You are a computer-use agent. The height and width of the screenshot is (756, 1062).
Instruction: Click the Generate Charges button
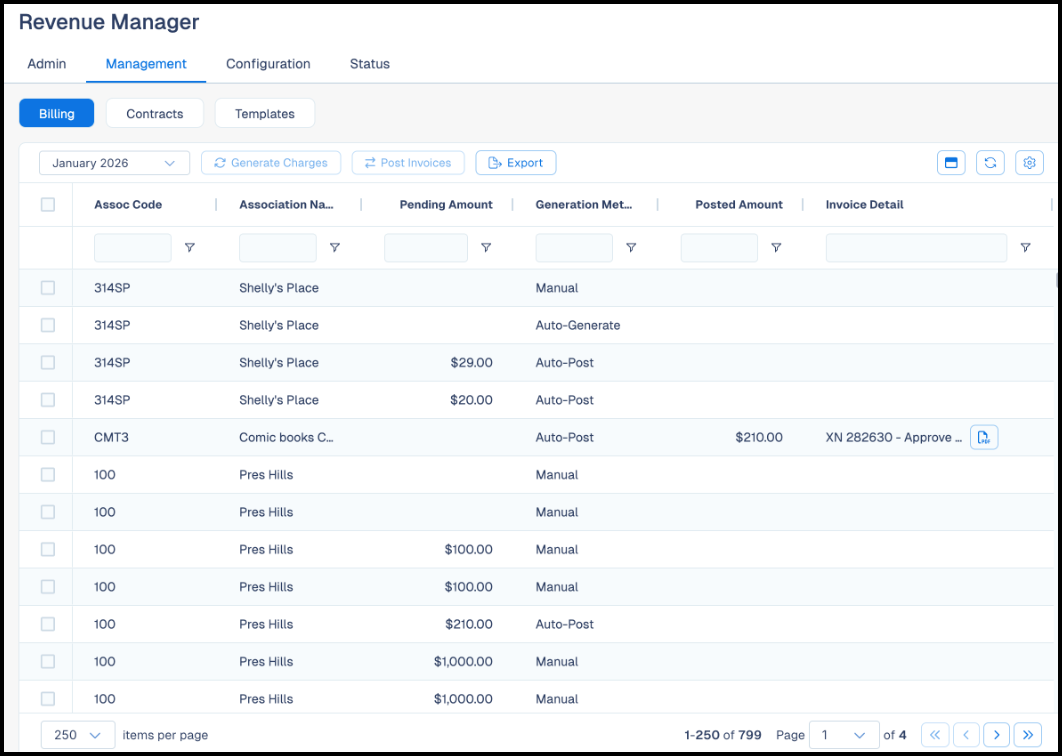coord(271,163)
